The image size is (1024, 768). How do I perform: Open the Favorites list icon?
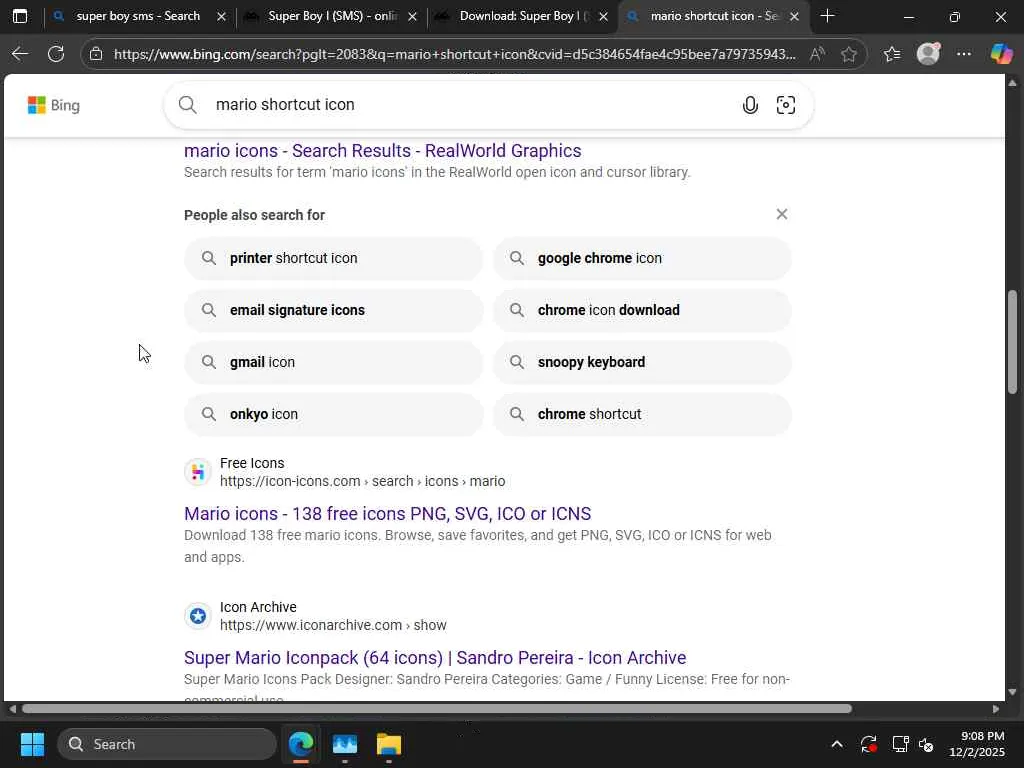(x=891, y=54)
